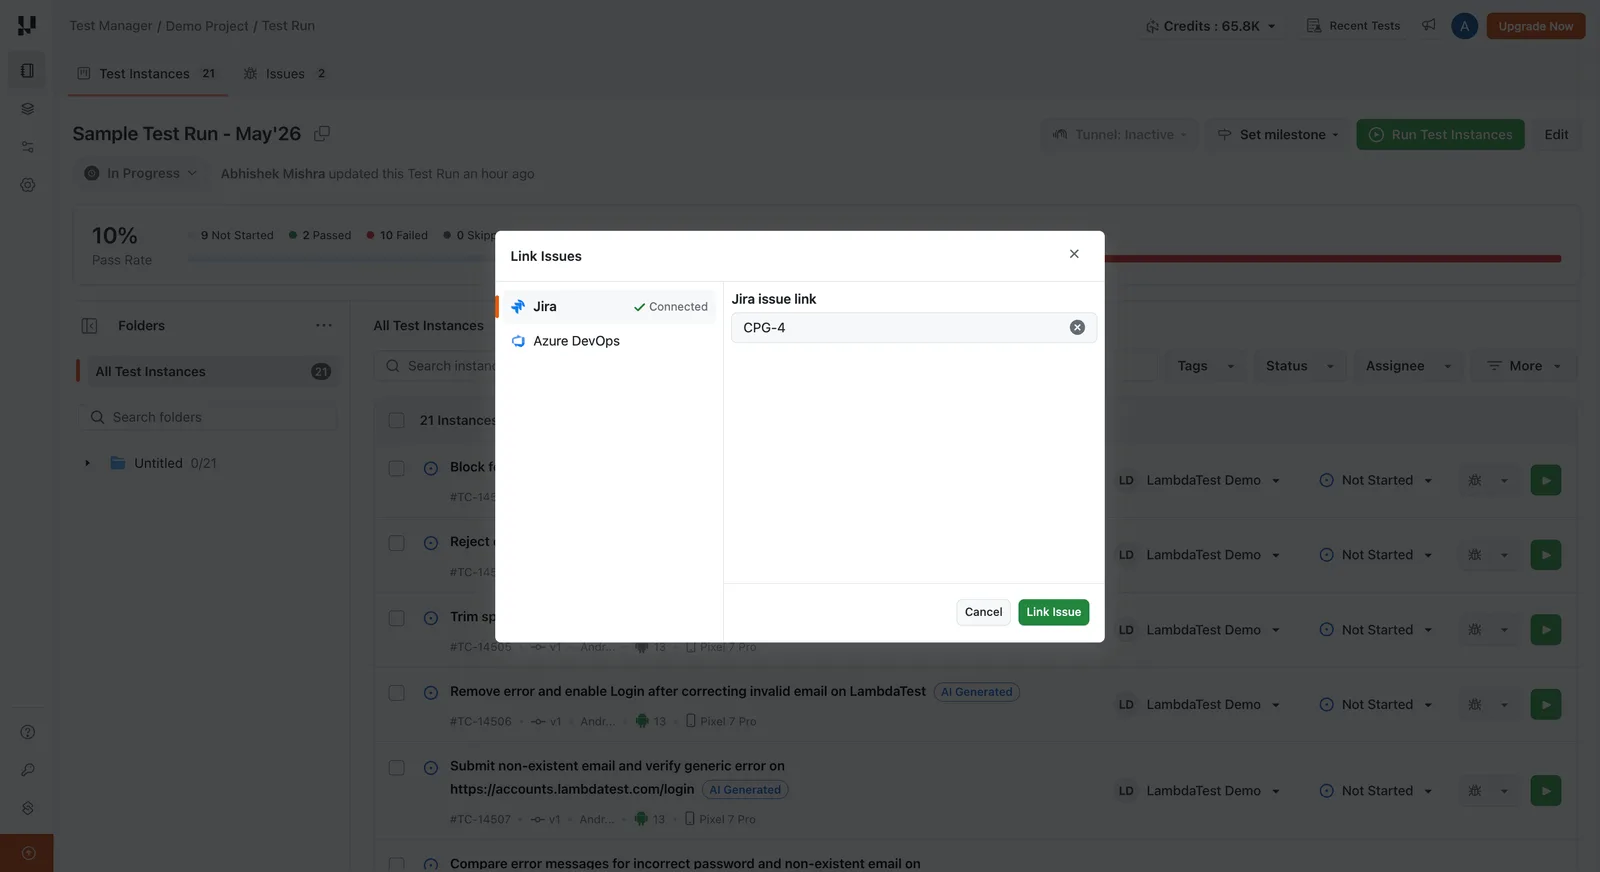Viewport: 1600px width, 872px height.
Task: Open the settings gear sidebar icon
Action: pyautogui.click(x=27, y=185)
